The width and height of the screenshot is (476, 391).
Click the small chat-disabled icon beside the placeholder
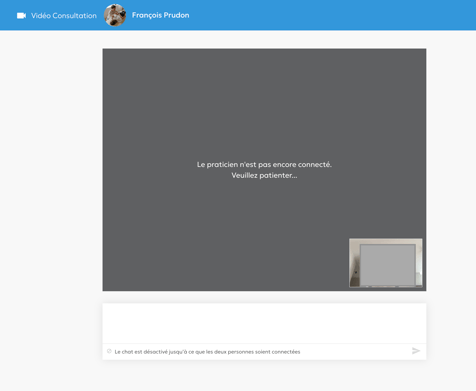109,351
